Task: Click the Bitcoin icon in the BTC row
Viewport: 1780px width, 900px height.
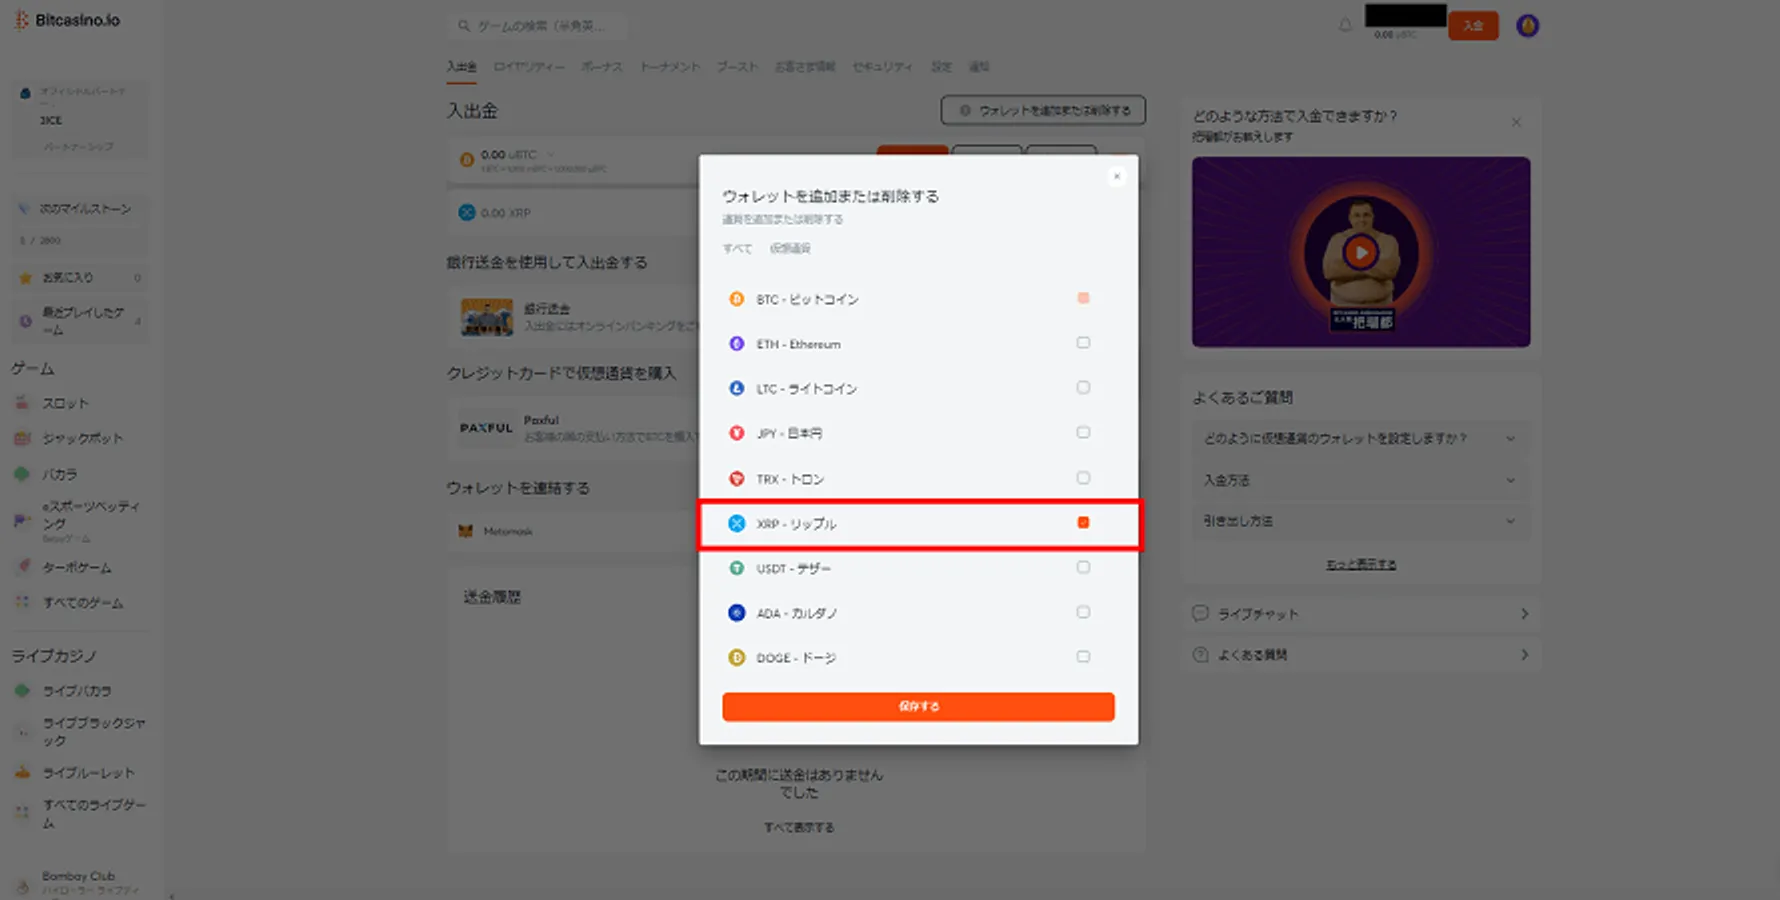Action: 737,299
